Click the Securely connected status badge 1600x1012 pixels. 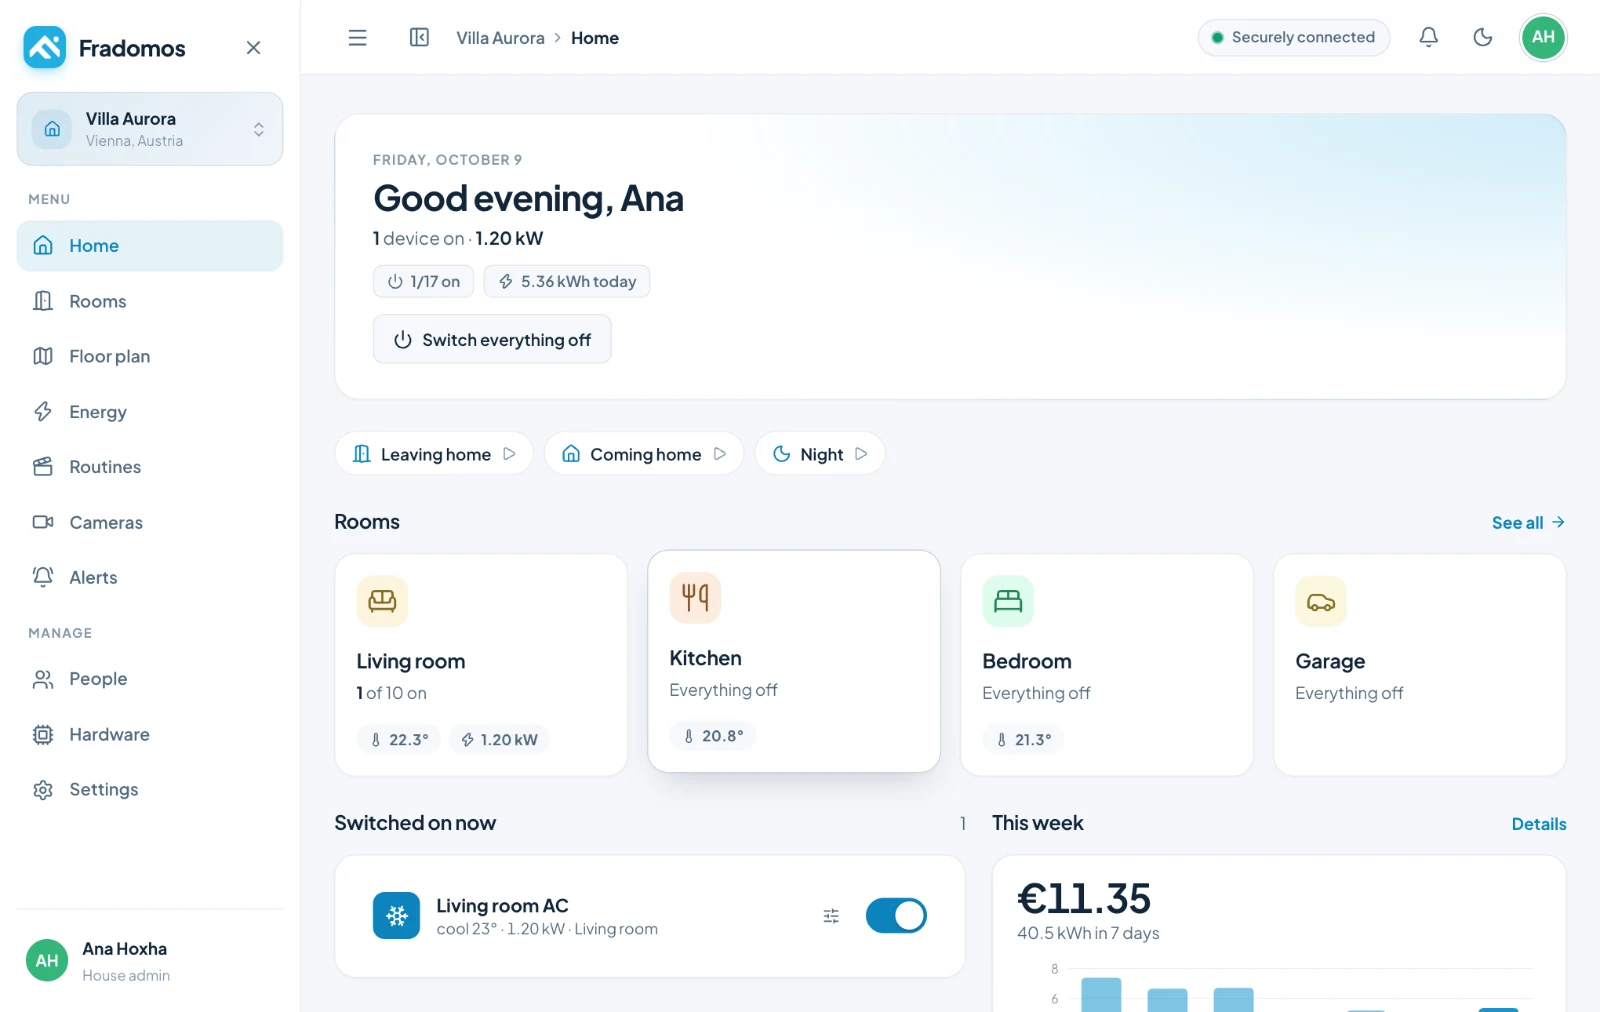[1294, 38]
